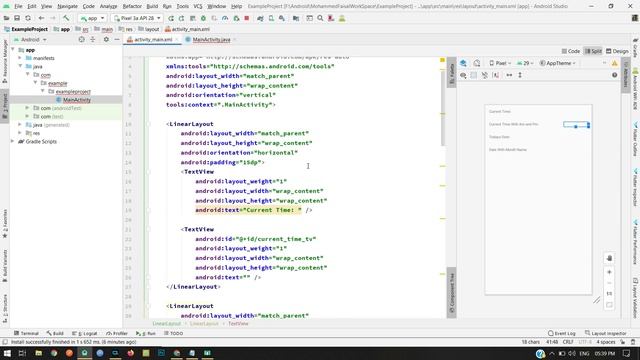This screenshot has height=360, width=640.
Task: Click the layout breadcrumb in navigation bar
Action: (148, 29)
